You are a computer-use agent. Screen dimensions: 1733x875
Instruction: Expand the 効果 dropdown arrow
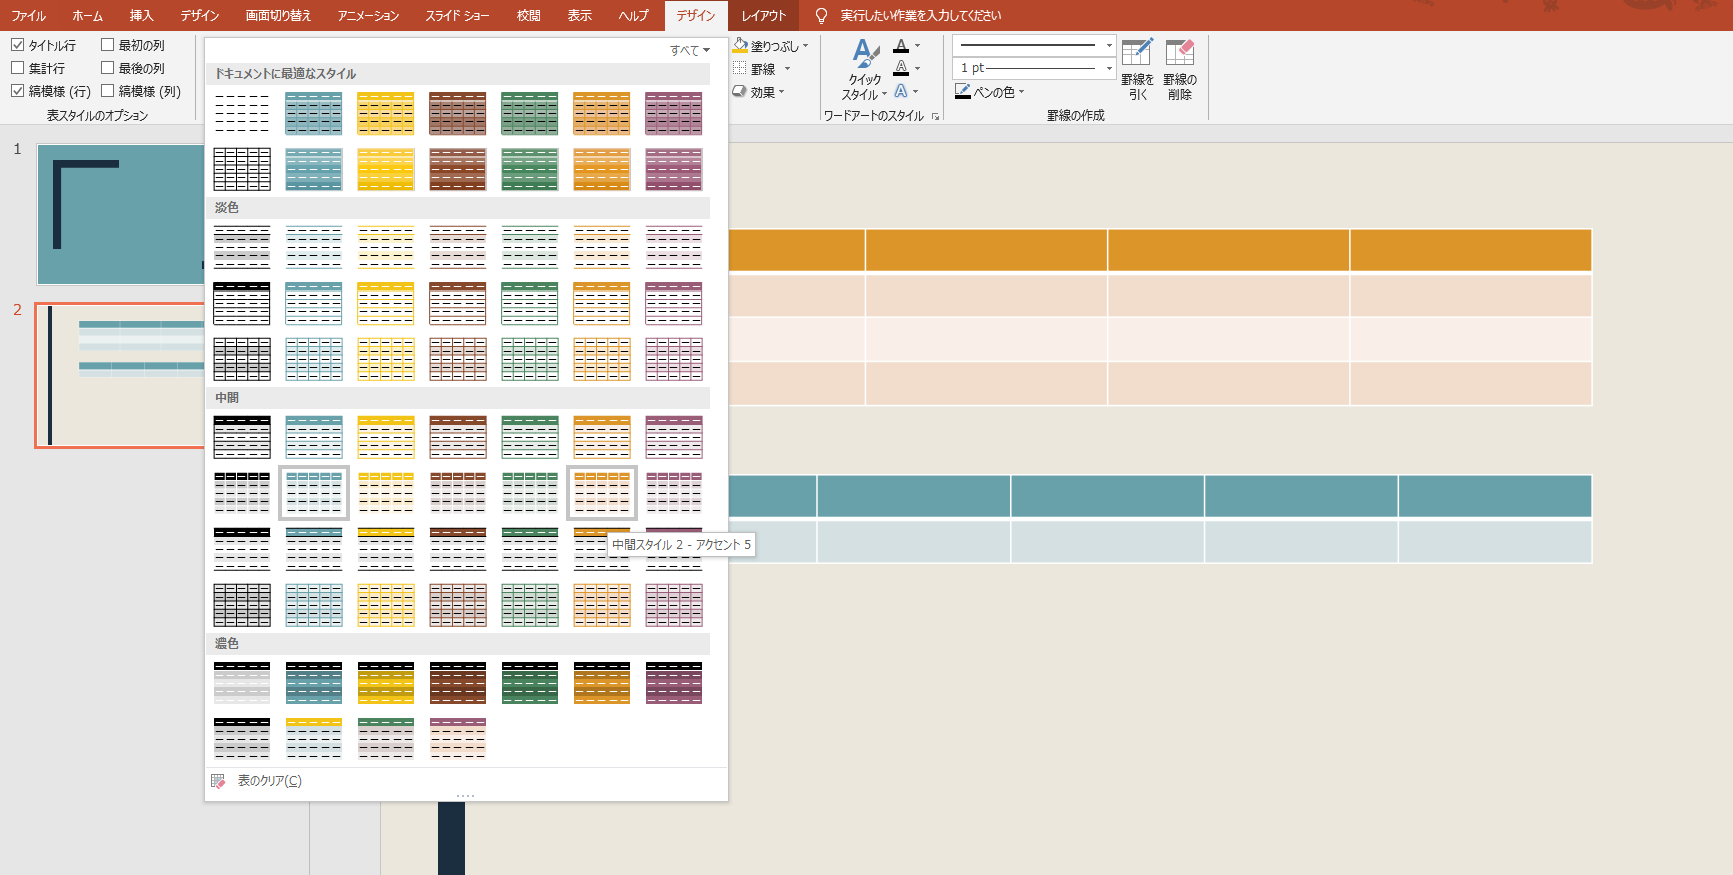[x=782, y=92]
